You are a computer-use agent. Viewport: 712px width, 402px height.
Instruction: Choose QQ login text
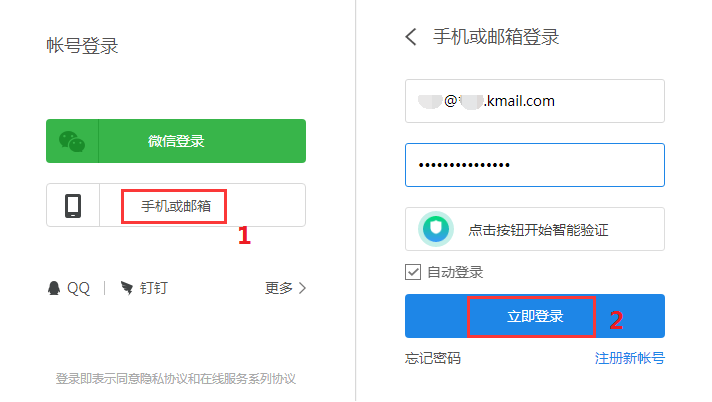(79, 288)
